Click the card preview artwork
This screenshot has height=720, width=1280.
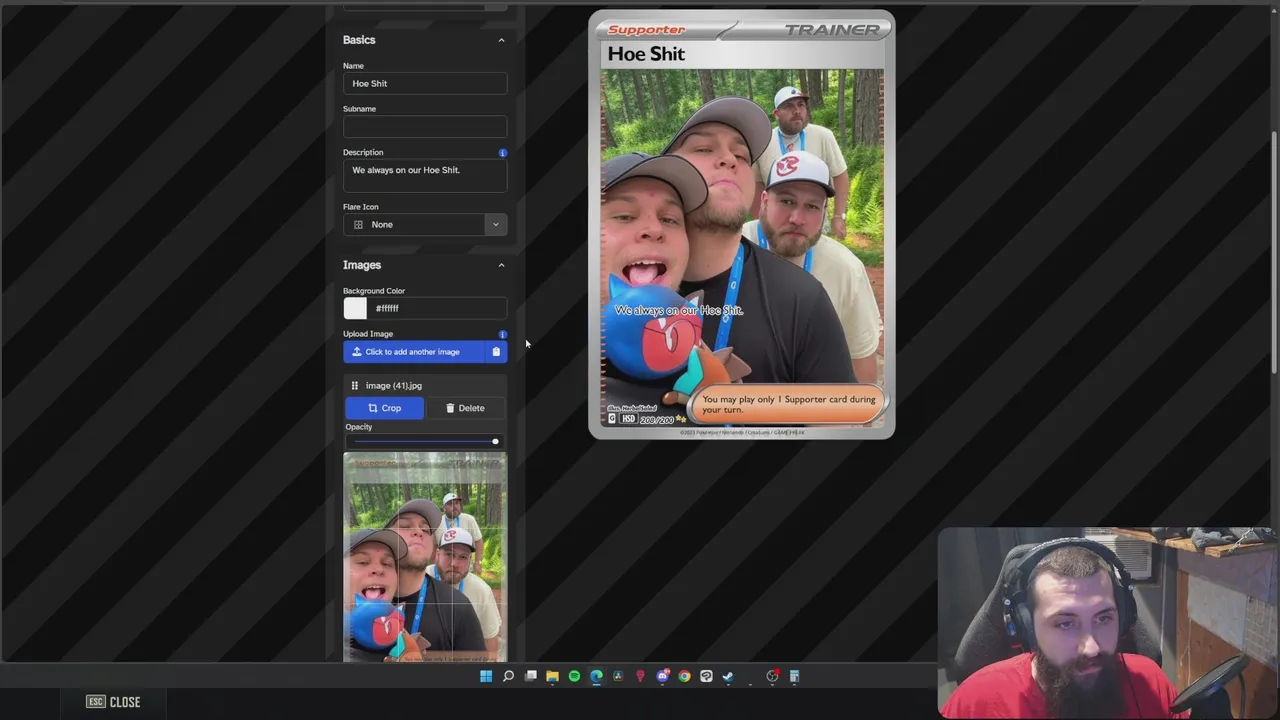pyautogui.click(x=742, y=248)
